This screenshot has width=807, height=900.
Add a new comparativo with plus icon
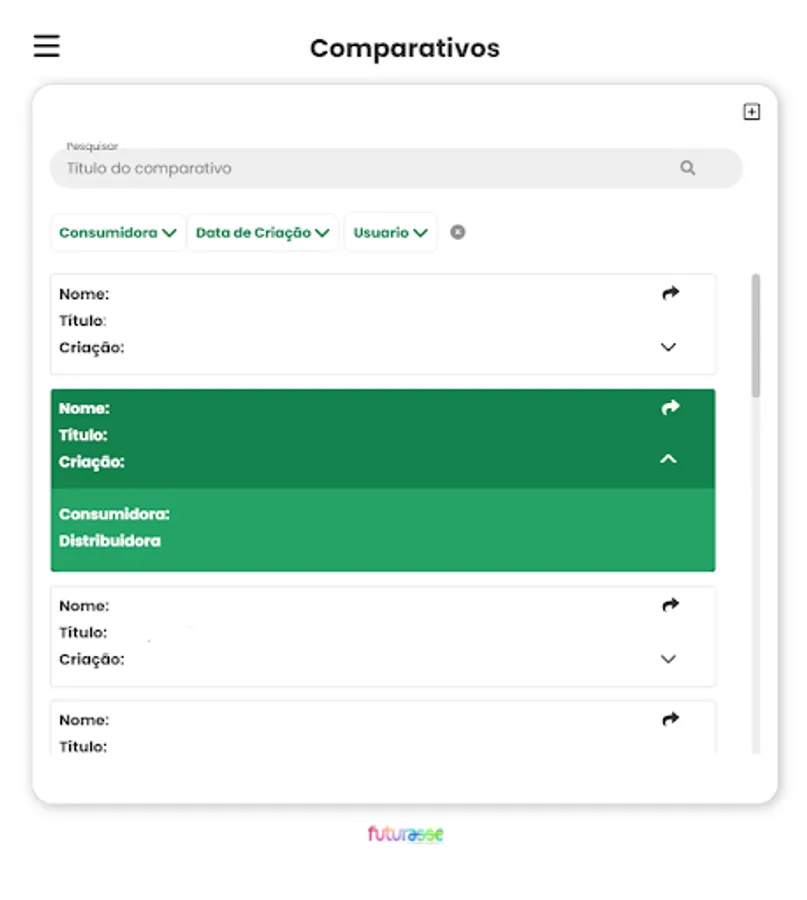click(751, 111)
